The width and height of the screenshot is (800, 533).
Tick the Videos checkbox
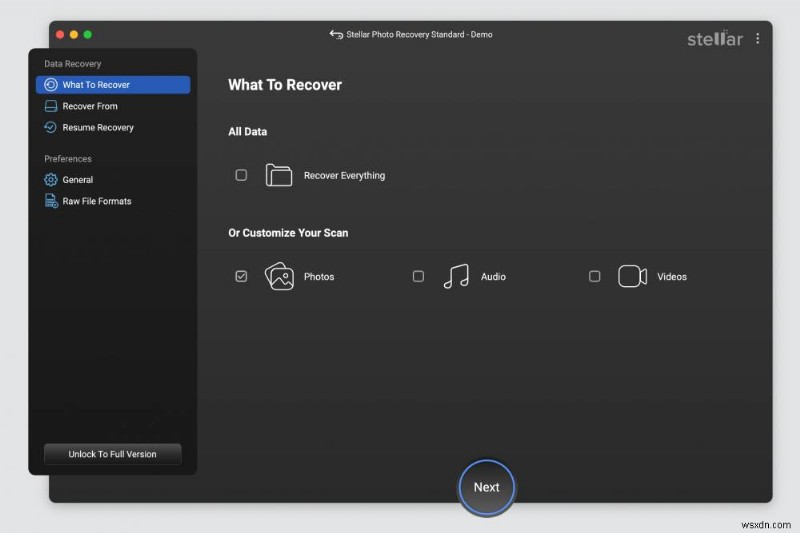tap(594, 276)
